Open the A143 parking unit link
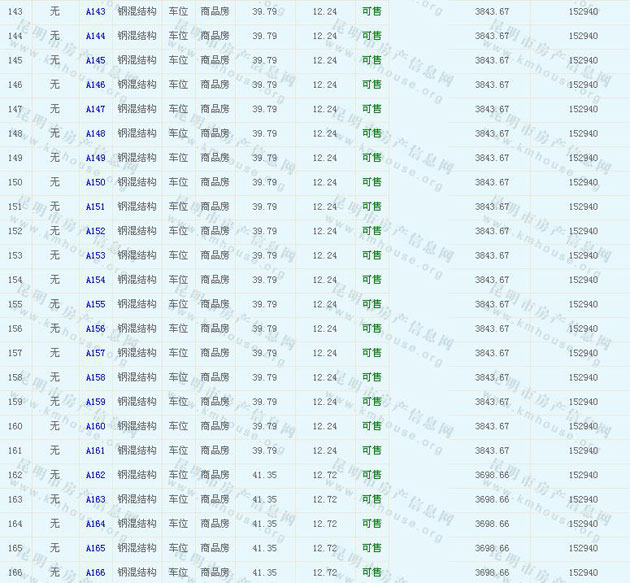The image size is (630, 583). click(95, 12)
